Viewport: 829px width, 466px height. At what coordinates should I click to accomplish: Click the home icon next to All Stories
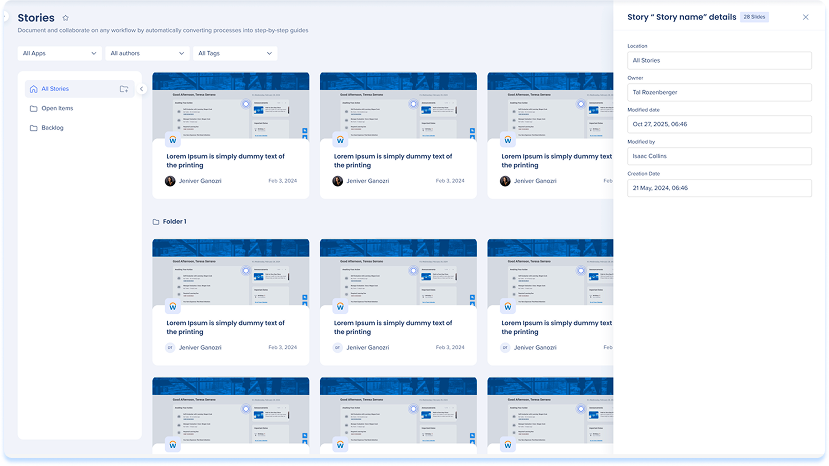[34, 89]
